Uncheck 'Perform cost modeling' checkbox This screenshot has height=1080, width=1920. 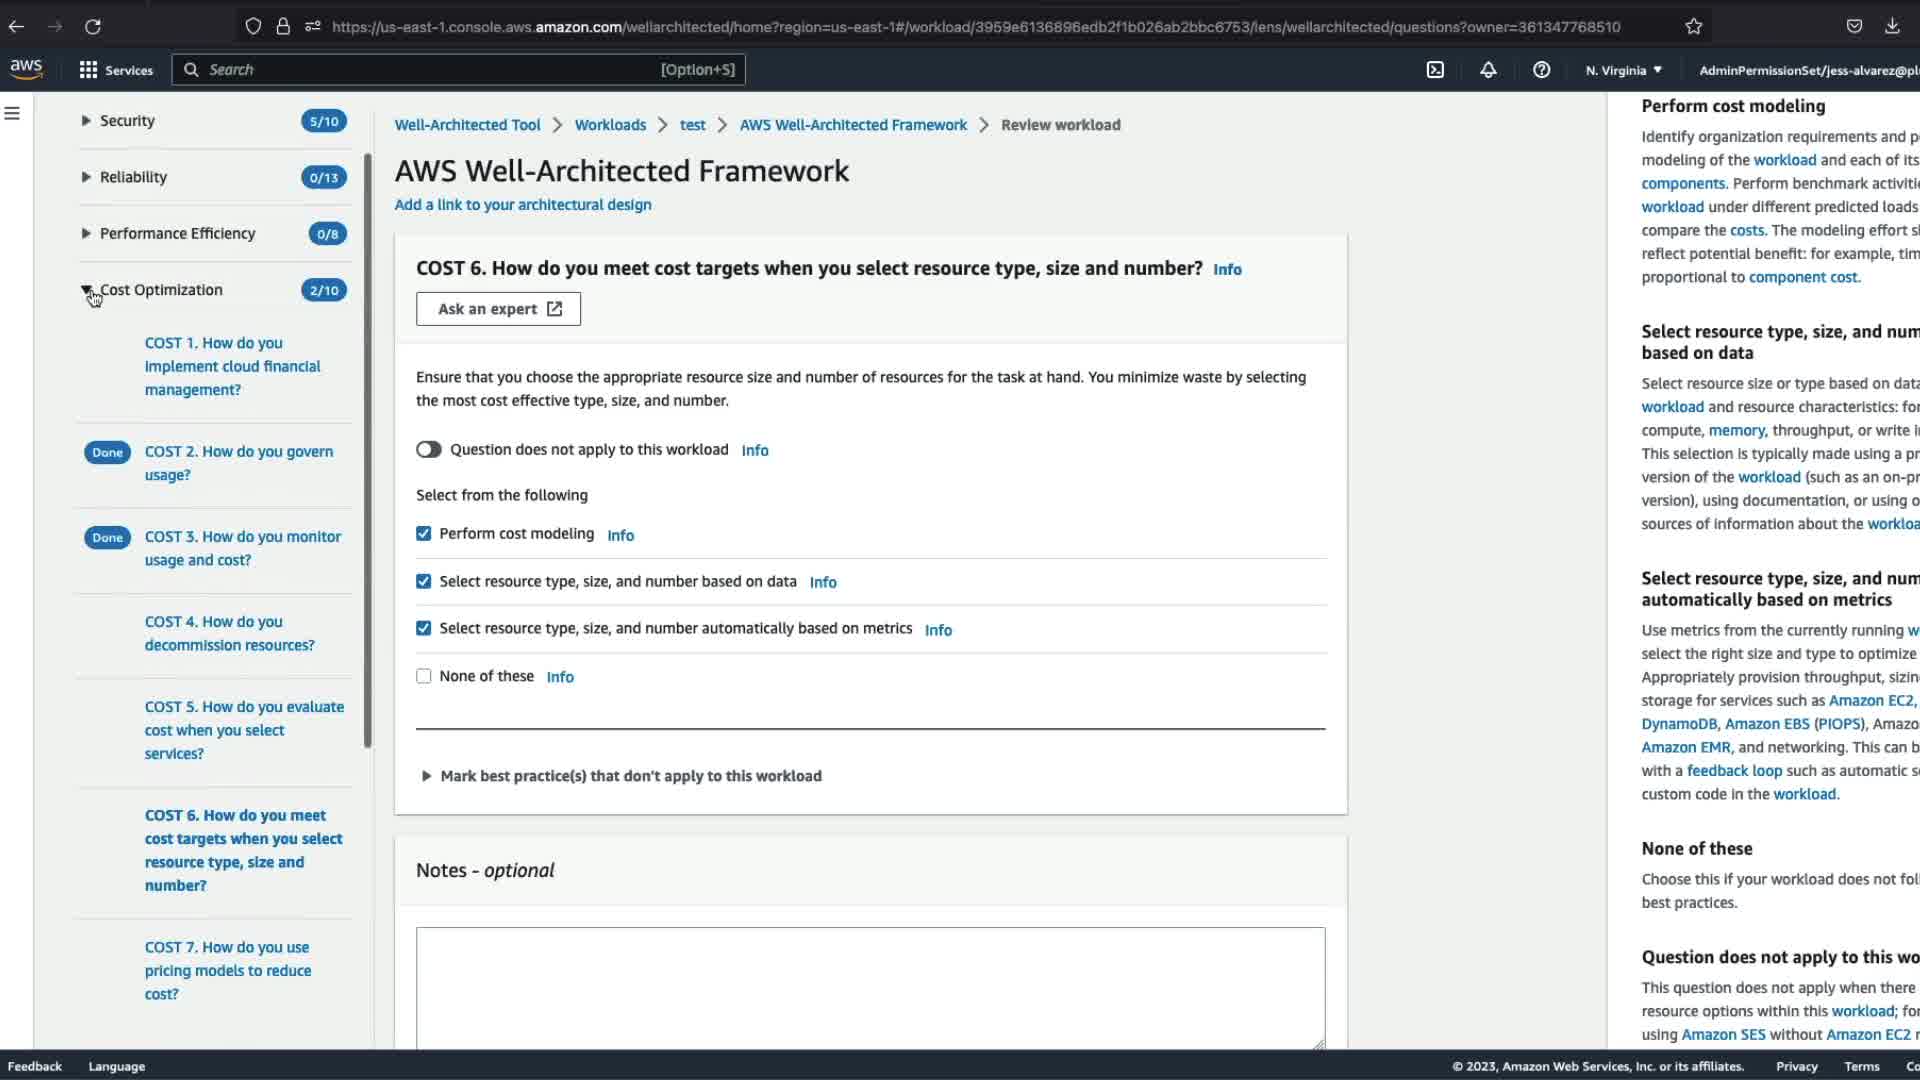(424, 534)
